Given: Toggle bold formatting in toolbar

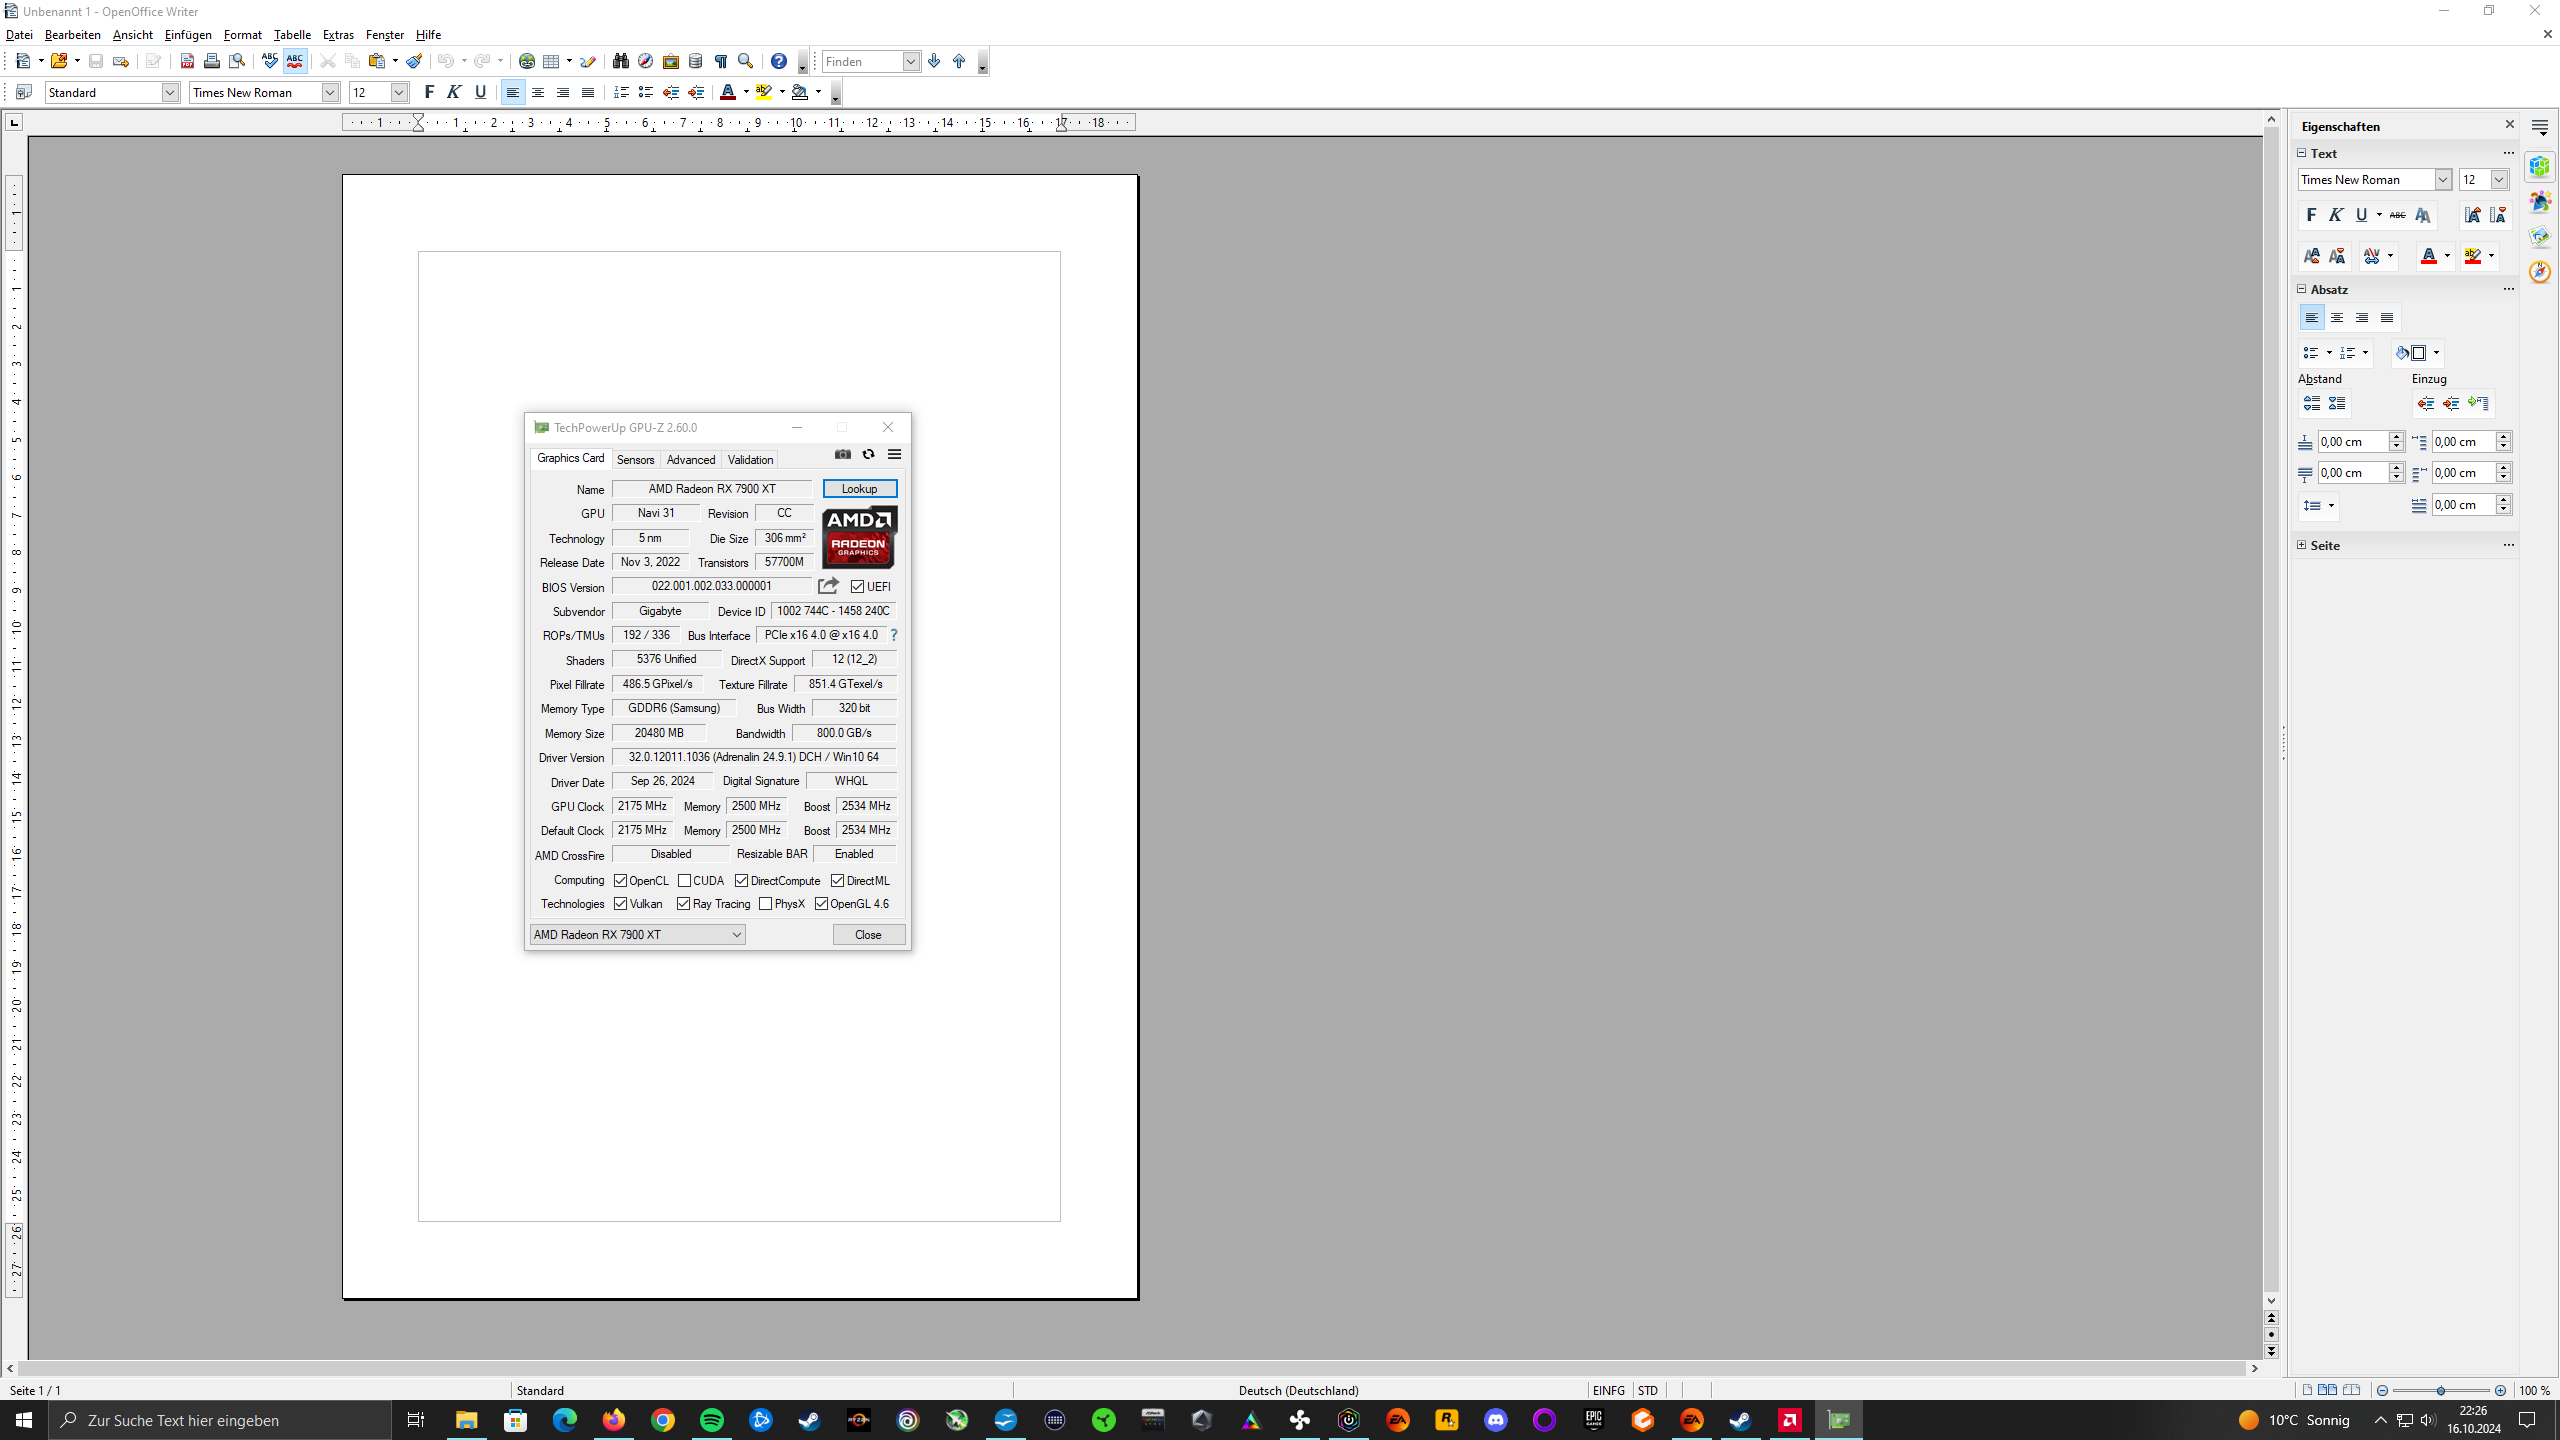Looking at the screenshot, I should pos(429,92).
